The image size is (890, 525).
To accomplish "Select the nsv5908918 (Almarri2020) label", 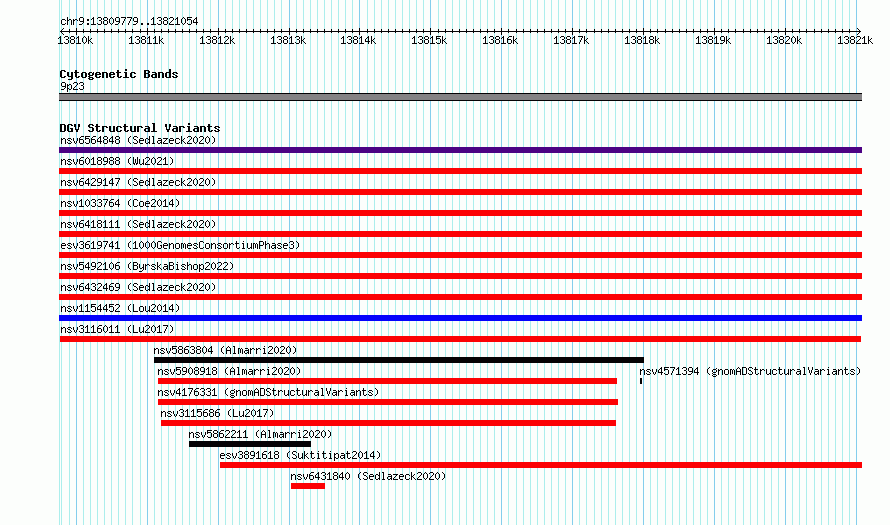I will [229, 371].
